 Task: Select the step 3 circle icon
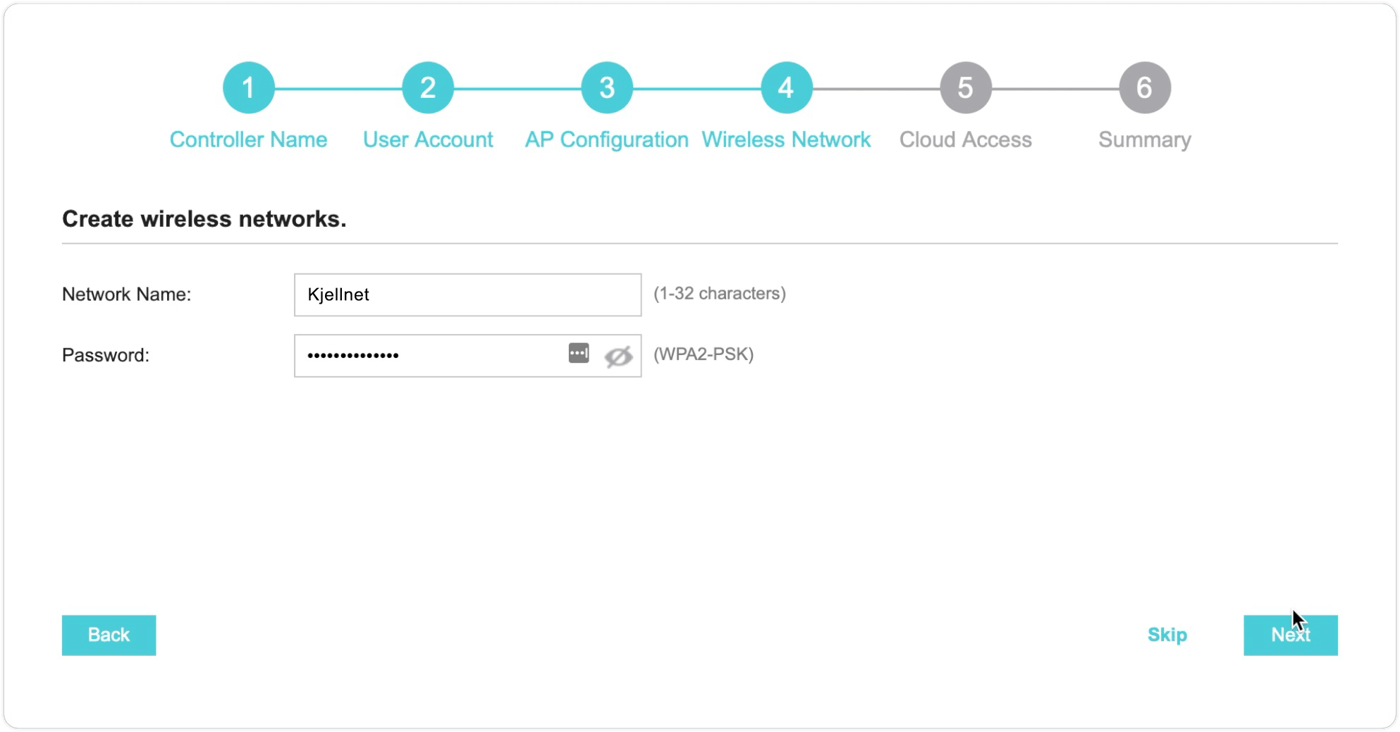click(x=607, y=88)
